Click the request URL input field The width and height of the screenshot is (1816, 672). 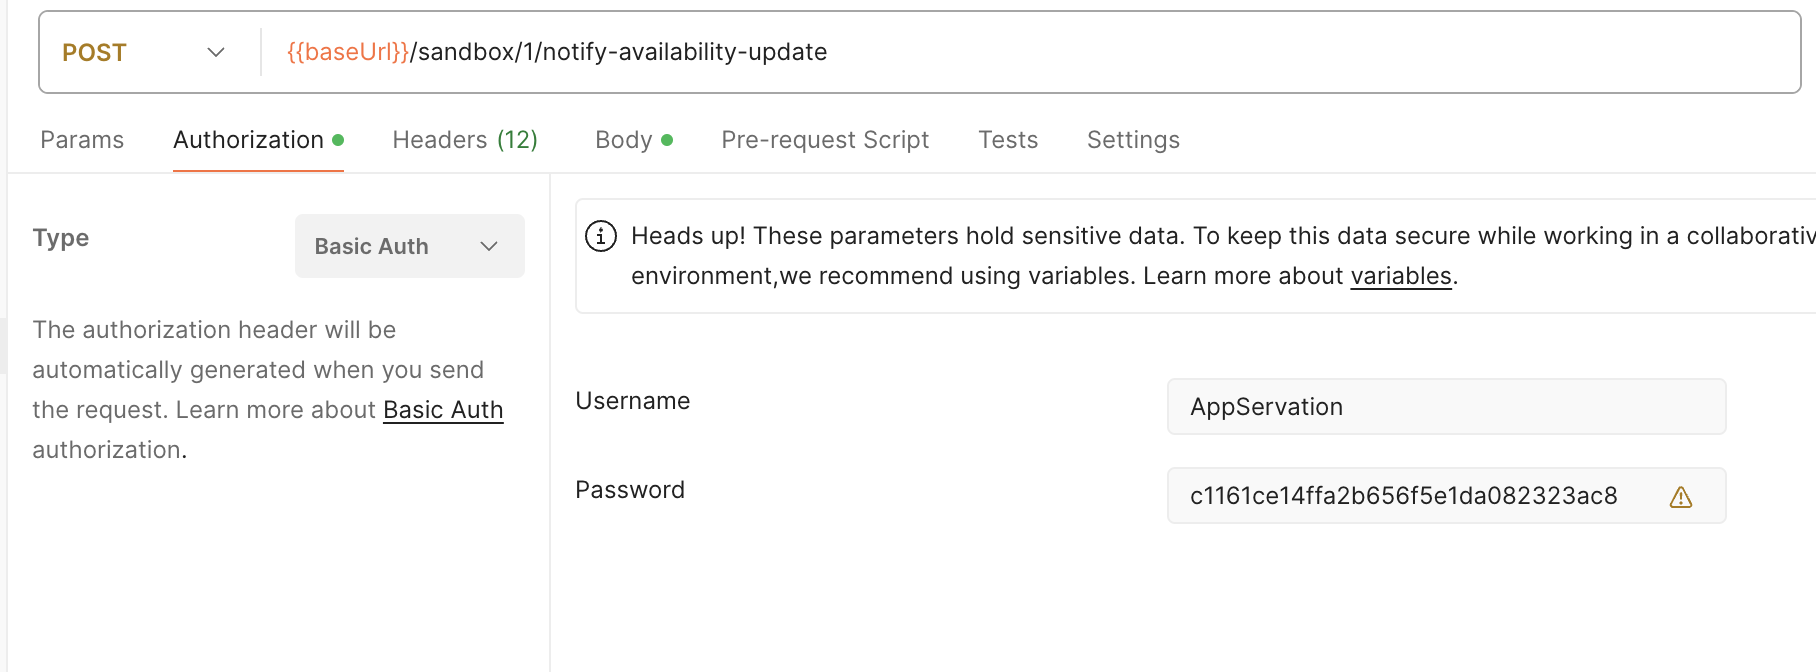coord(1200,52)
